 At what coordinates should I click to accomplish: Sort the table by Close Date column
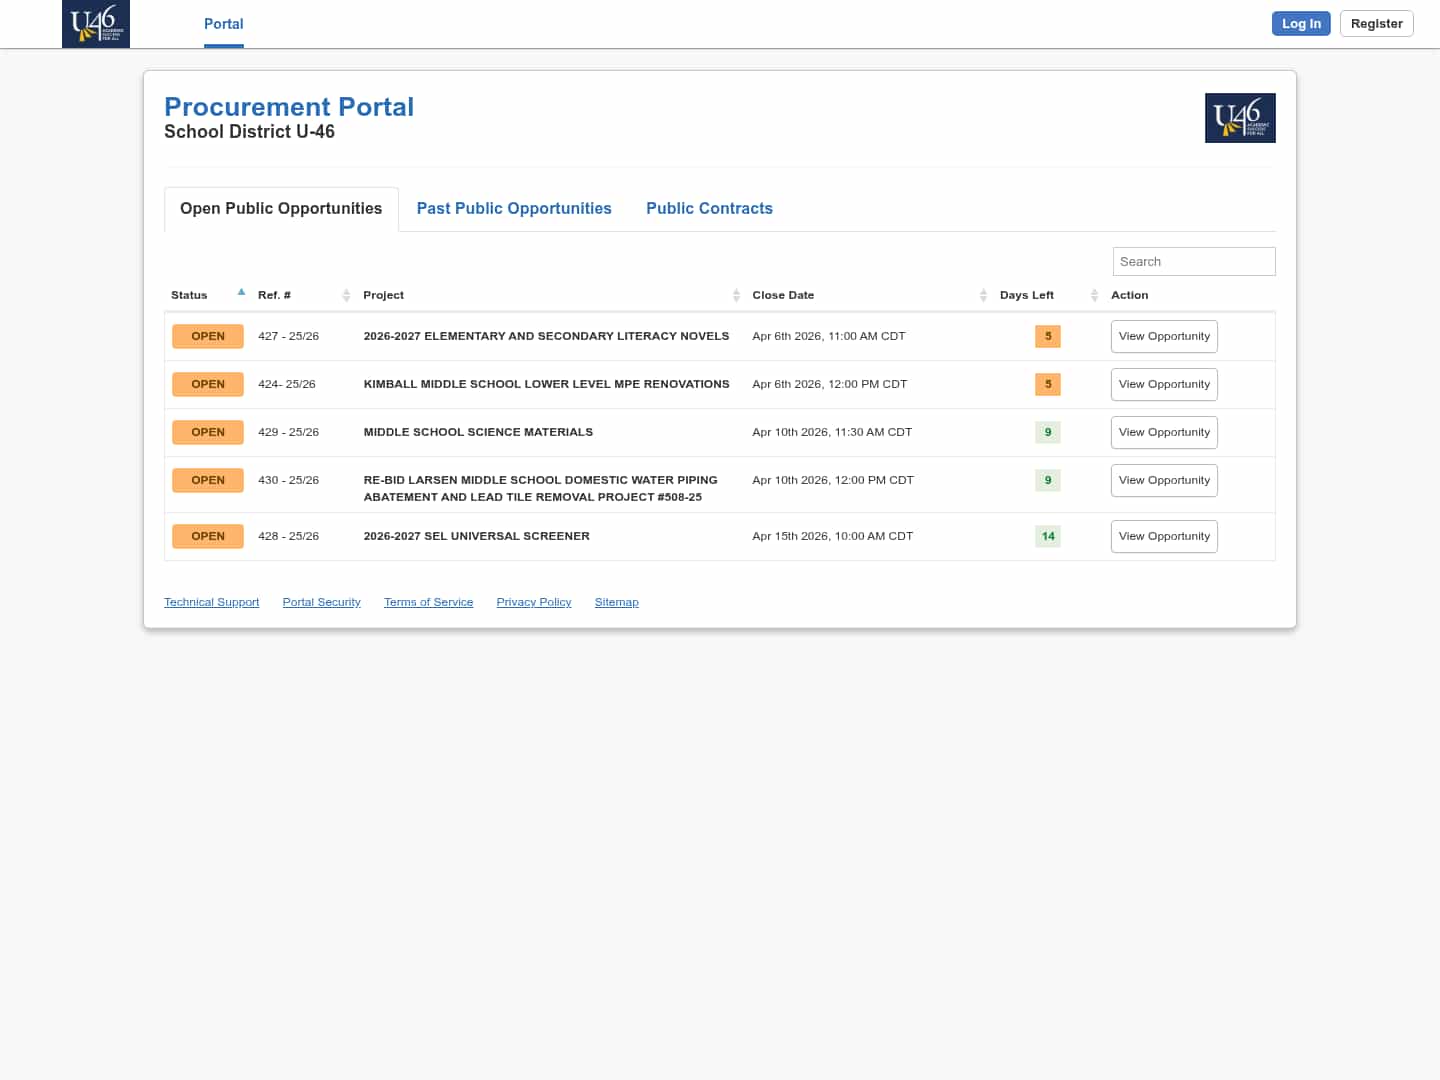[983, 295]
